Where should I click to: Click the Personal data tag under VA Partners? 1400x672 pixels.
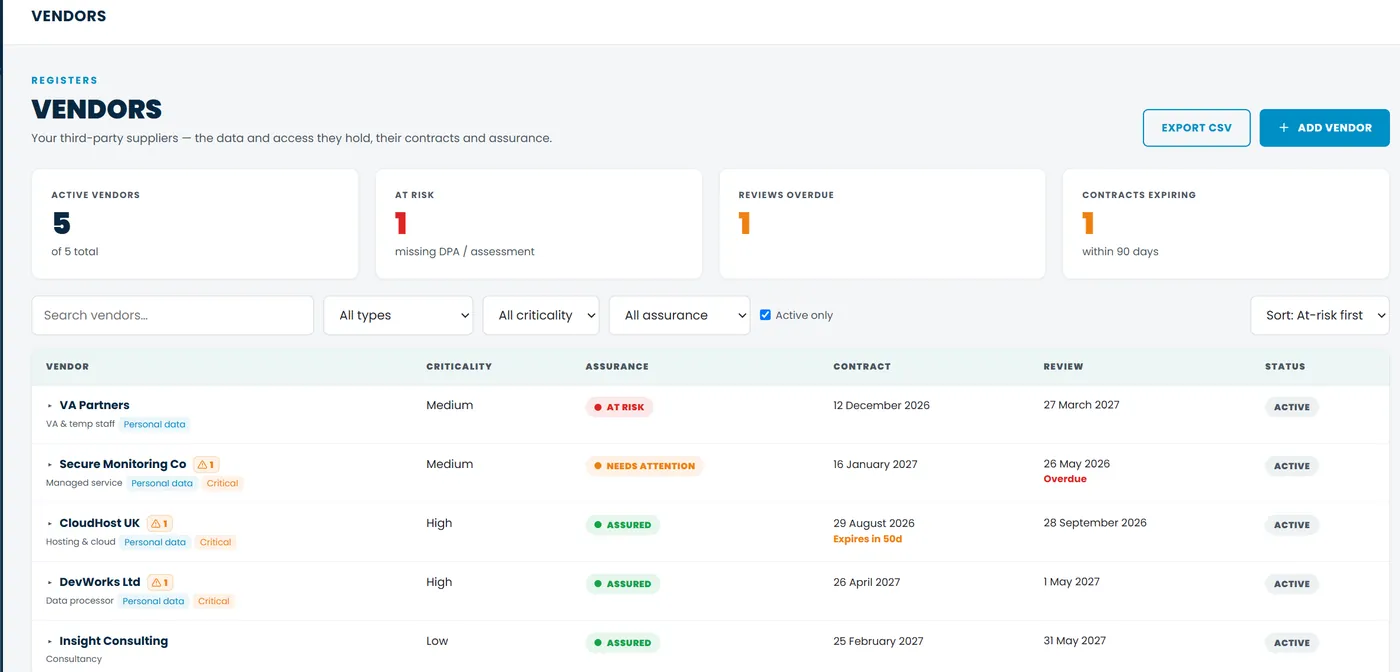pos(154,424)
